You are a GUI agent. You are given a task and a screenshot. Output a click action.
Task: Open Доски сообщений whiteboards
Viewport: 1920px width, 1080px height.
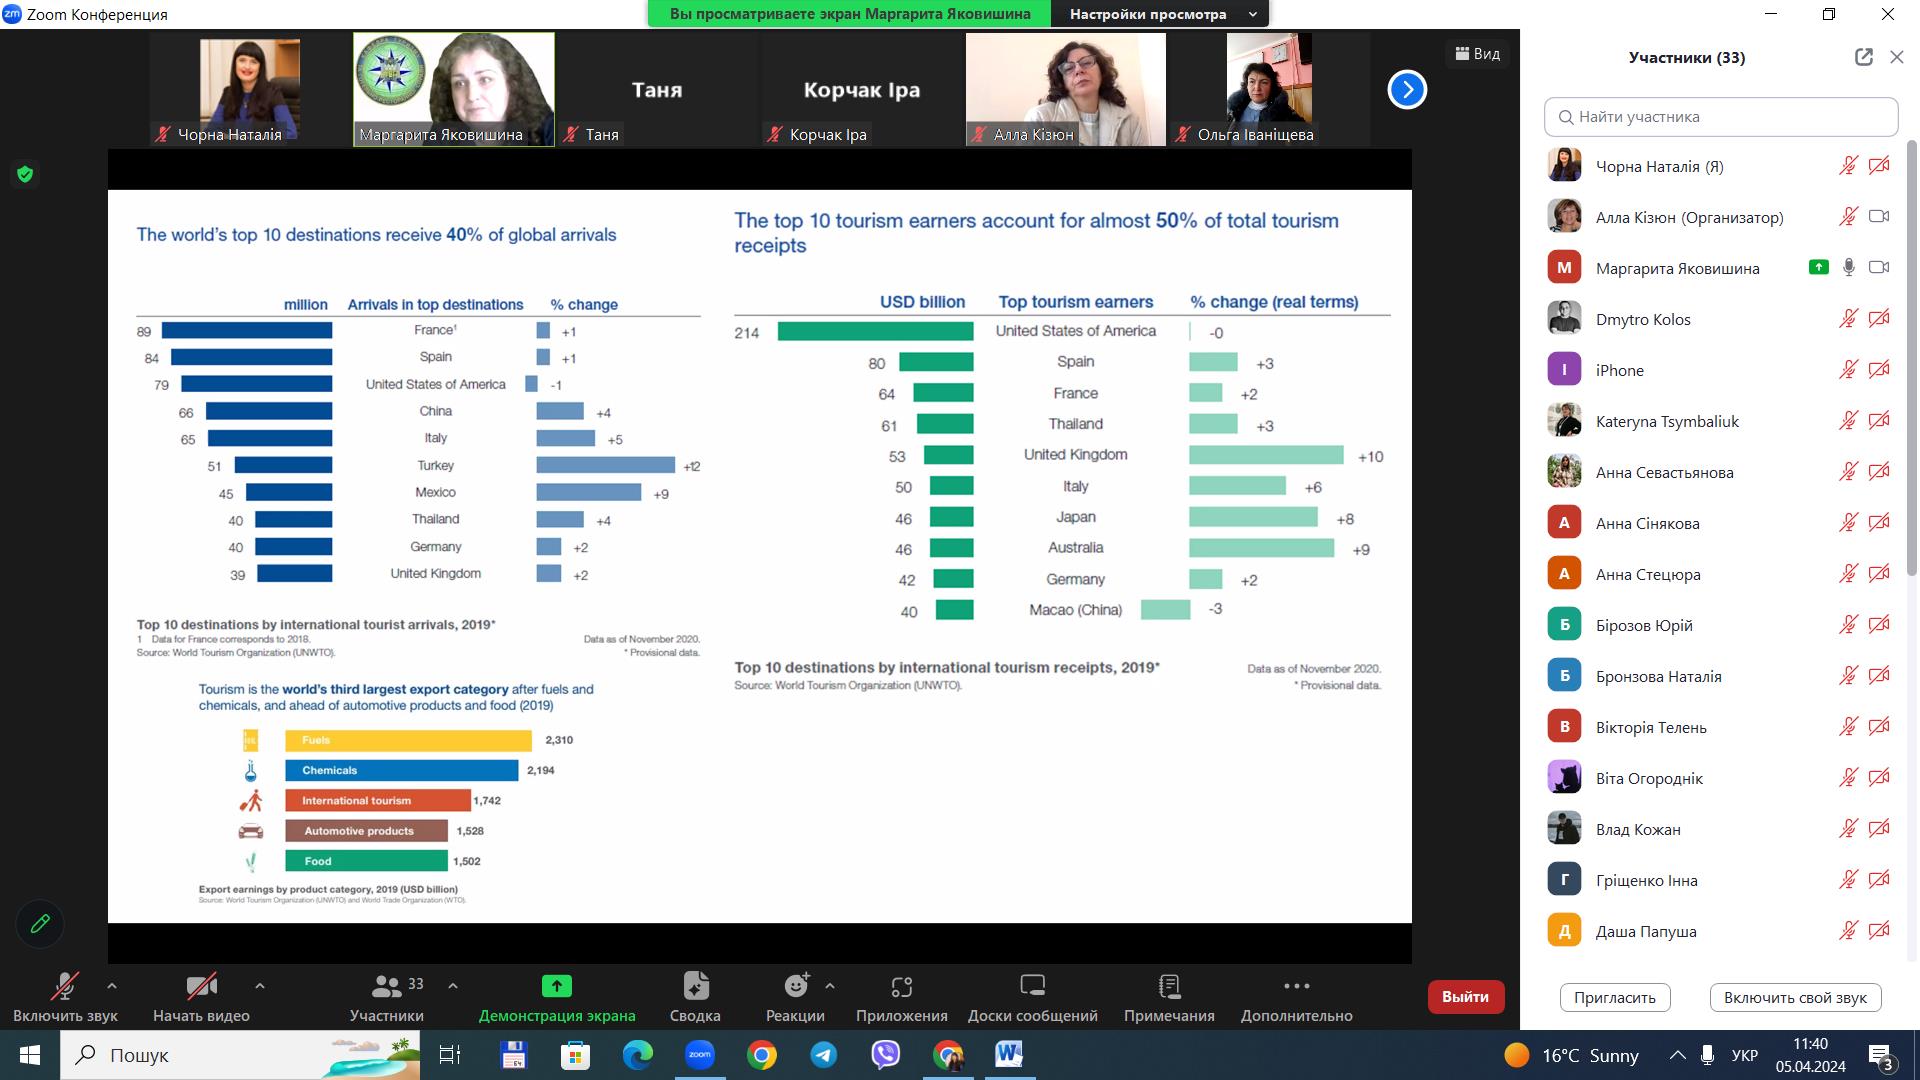point(1032,987)
